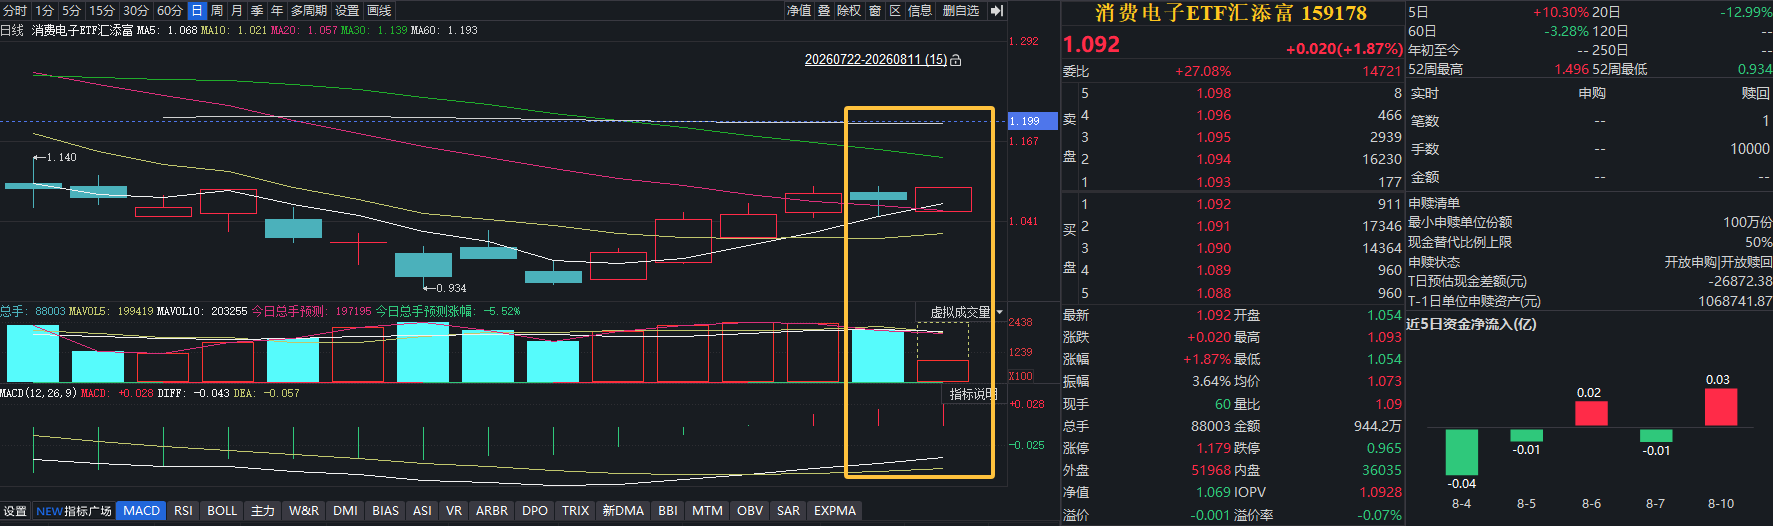Viewport: 1773px width, 526px height.
Task: Click the current price 1.092 header
Action: point(1091,45)
